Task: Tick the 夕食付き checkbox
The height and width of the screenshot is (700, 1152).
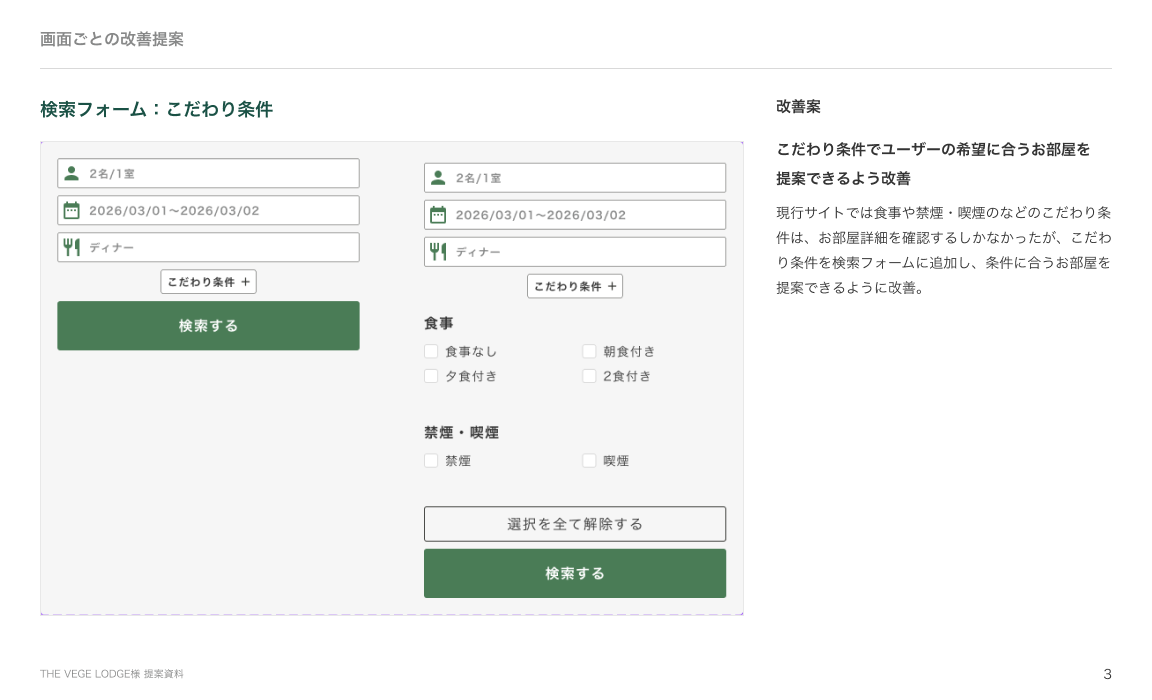Action: click(431, 376)
